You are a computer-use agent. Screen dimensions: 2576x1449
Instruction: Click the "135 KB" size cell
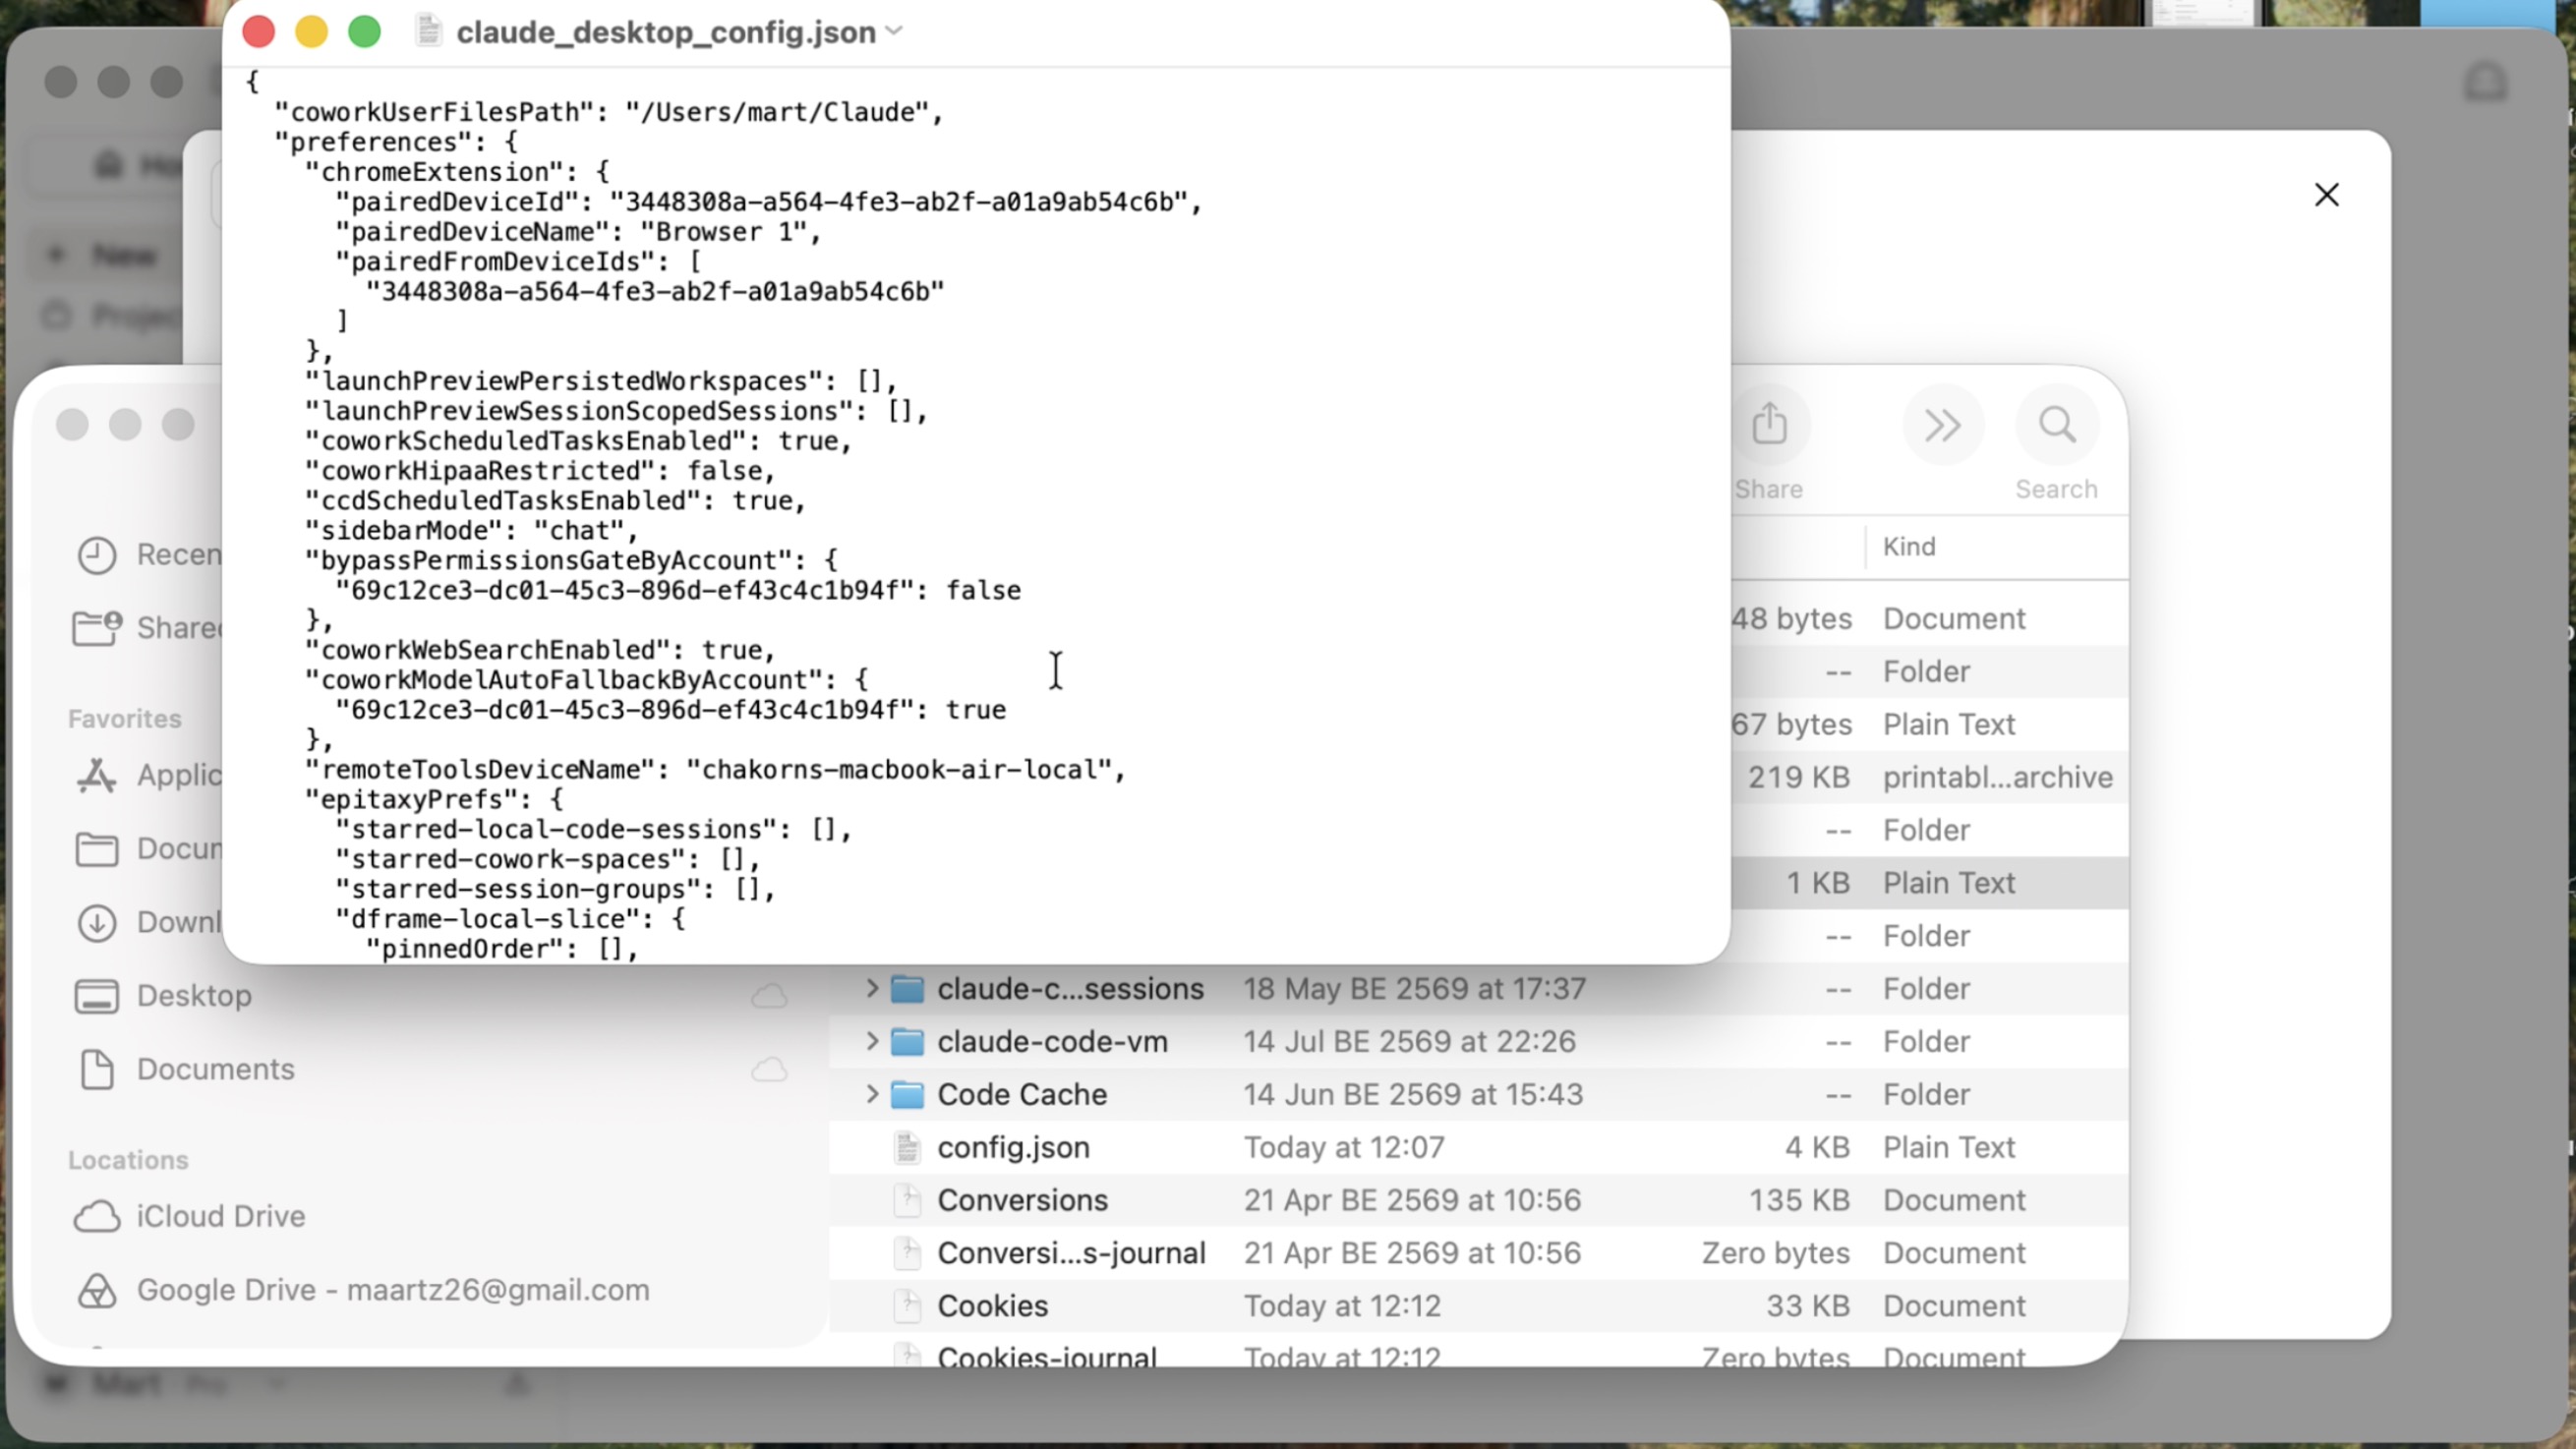(1799, 1200)
